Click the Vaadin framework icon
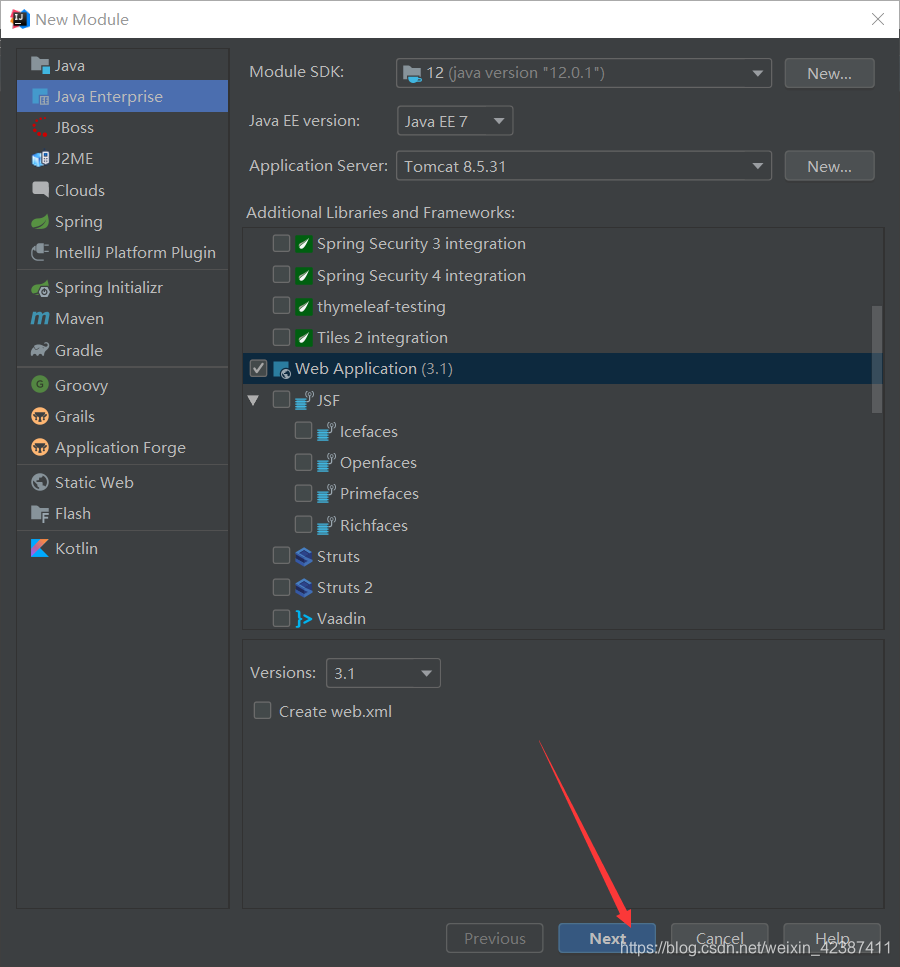The width and height of the screenshot is (900, 967). 303,619
